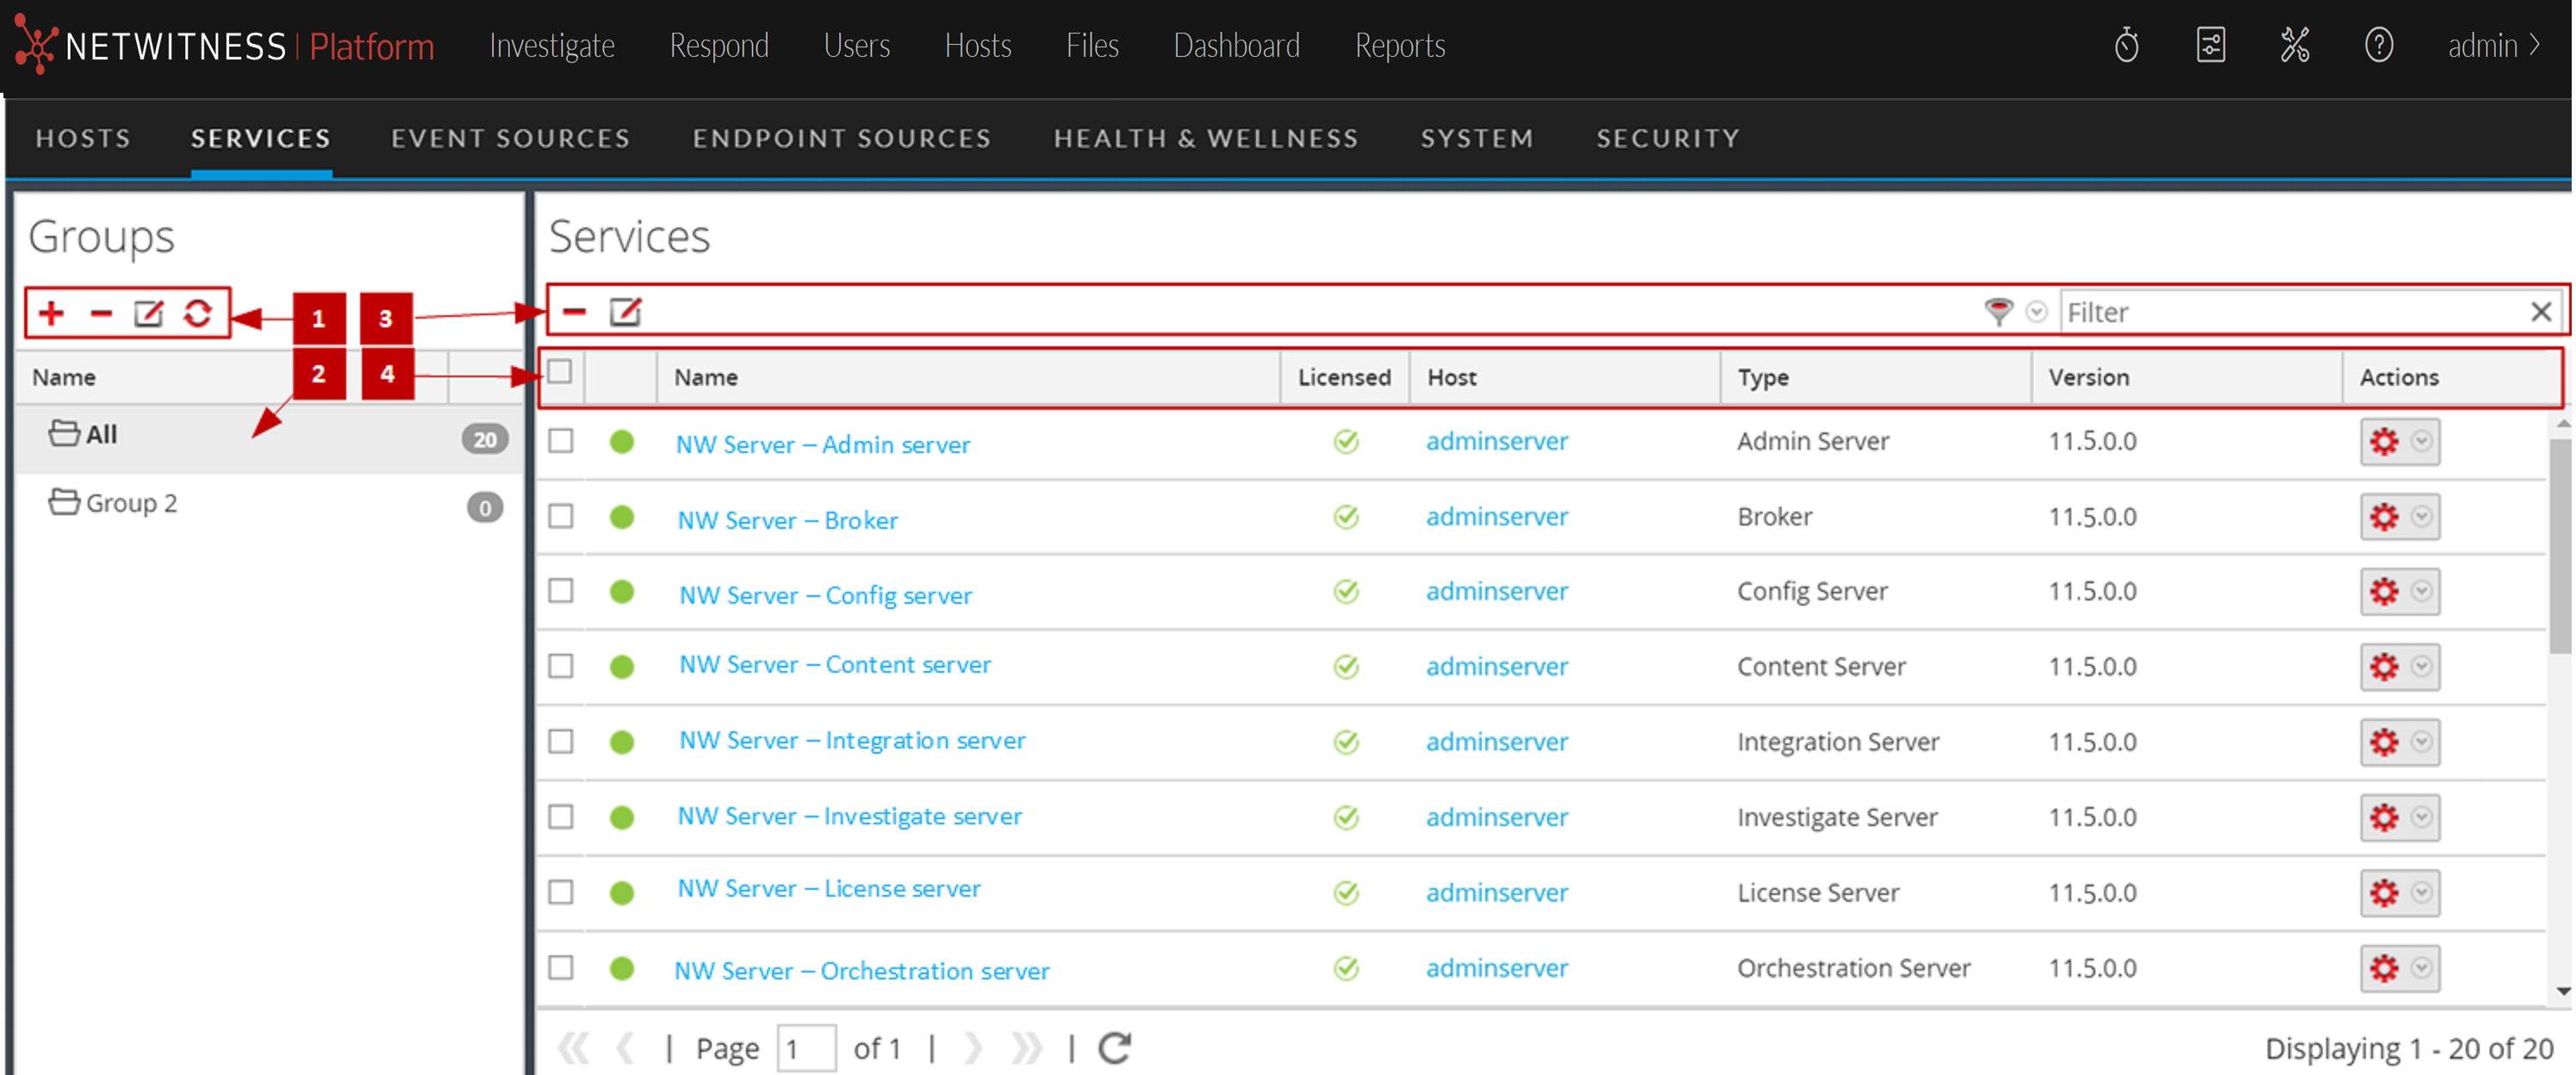Open the stopwatch jobs icon in header
Image resolution: width=2576 pixels, height=1075 pixels.
click(2126, 46)
